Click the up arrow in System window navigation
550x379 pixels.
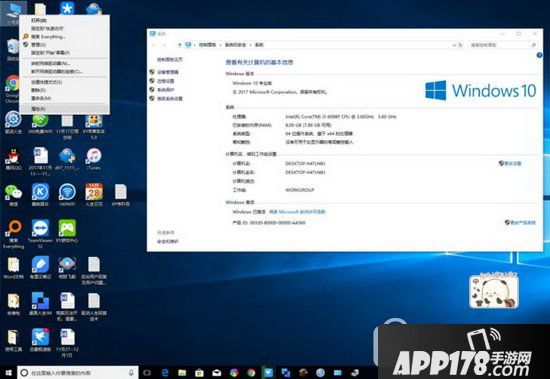coord(180,45)
